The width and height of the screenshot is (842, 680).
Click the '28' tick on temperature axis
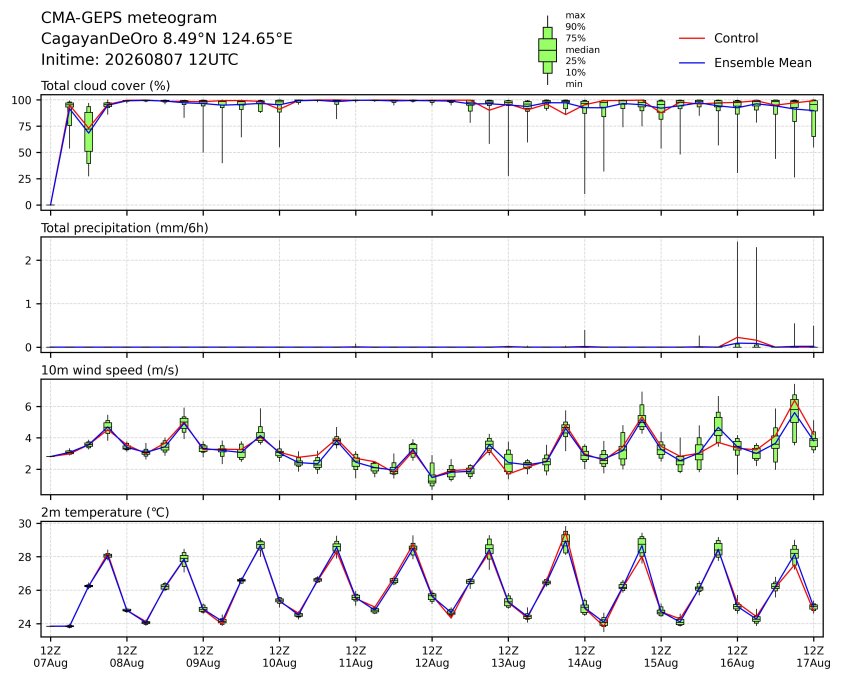pos(26,556)
